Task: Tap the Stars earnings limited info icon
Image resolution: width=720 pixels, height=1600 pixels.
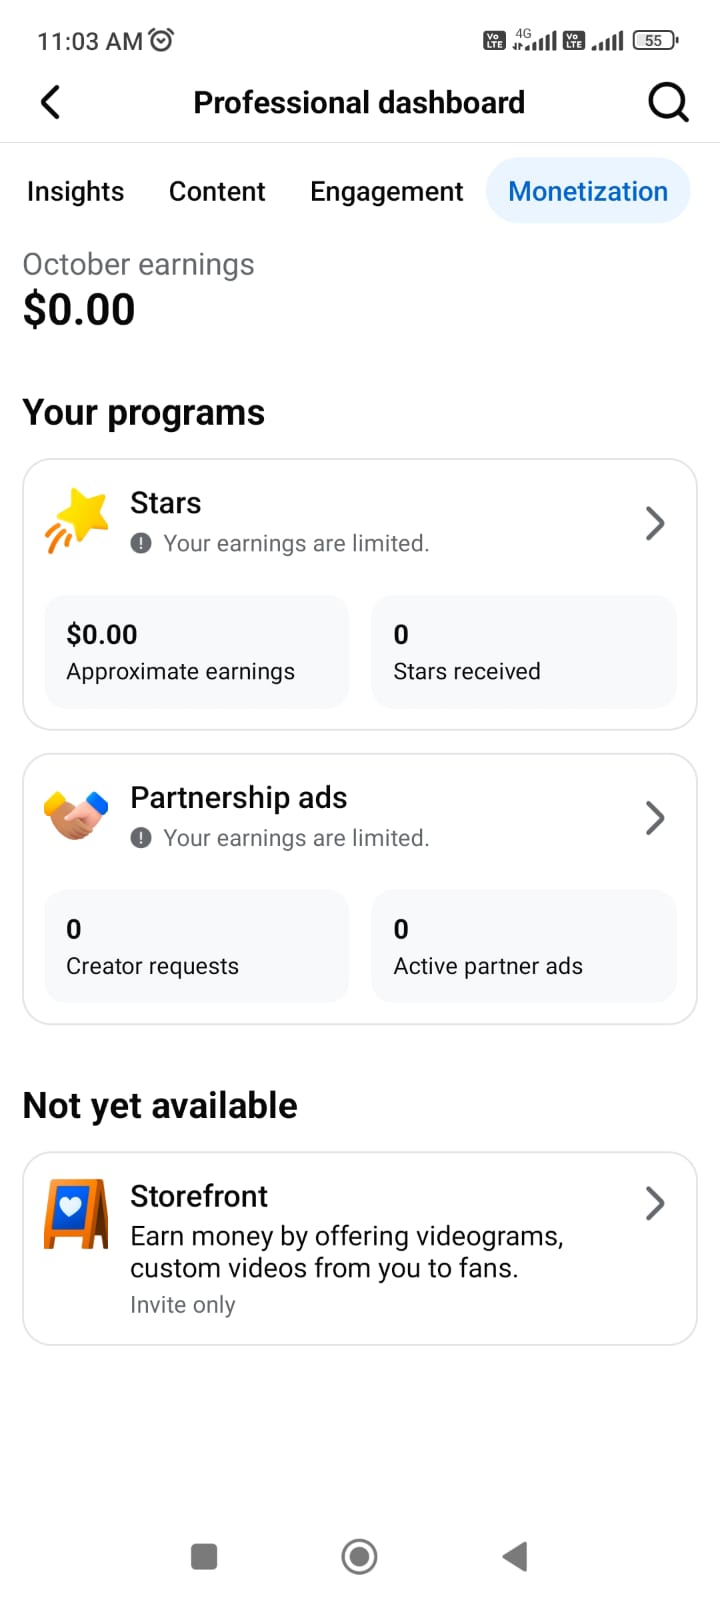Action: pos(141,543)
